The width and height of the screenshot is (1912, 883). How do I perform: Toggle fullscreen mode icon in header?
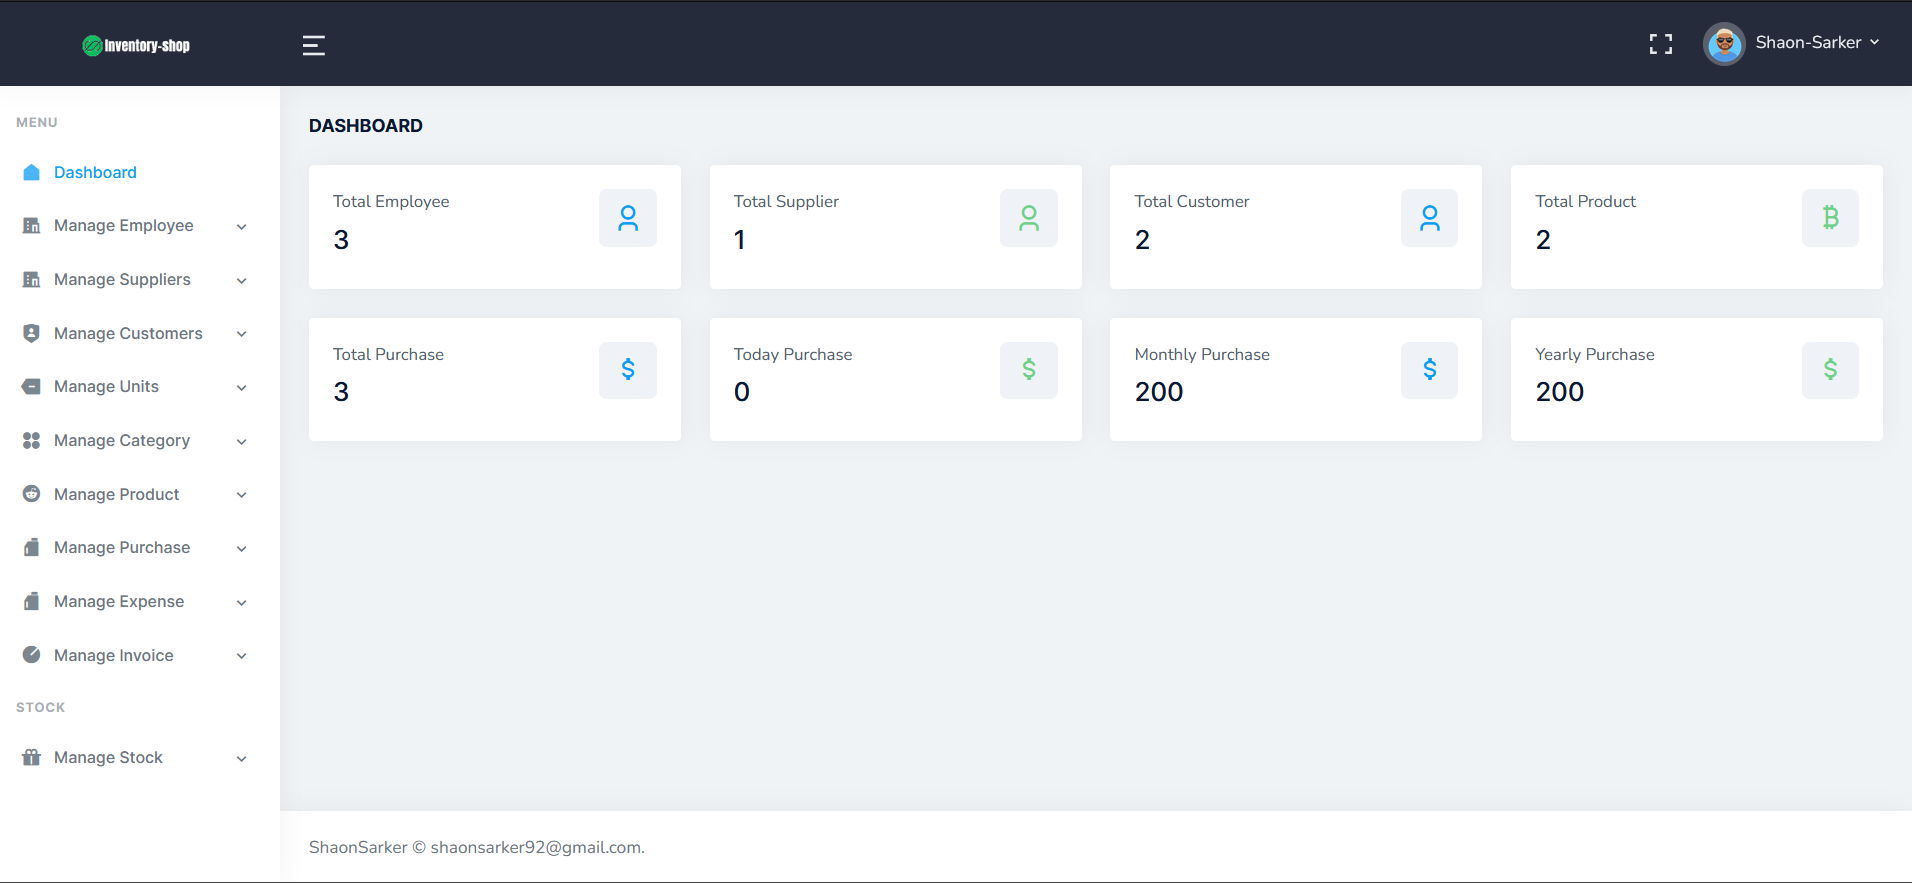(1660, 44)
